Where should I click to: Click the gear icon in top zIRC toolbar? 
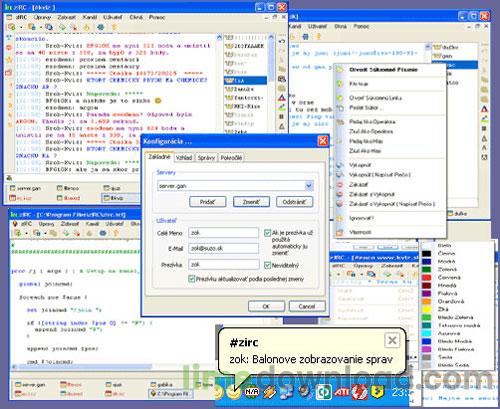tap(100, 27)
